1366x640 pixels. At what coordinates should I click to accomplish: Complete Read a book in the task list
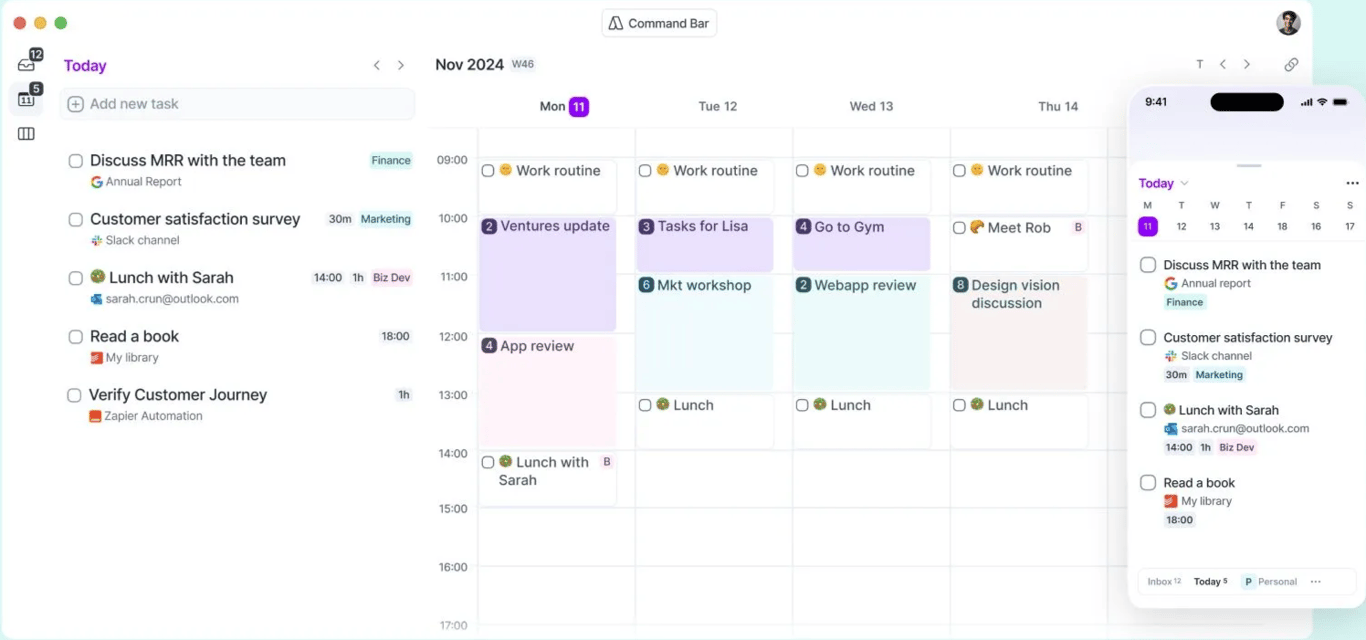[x=75, y=336]
